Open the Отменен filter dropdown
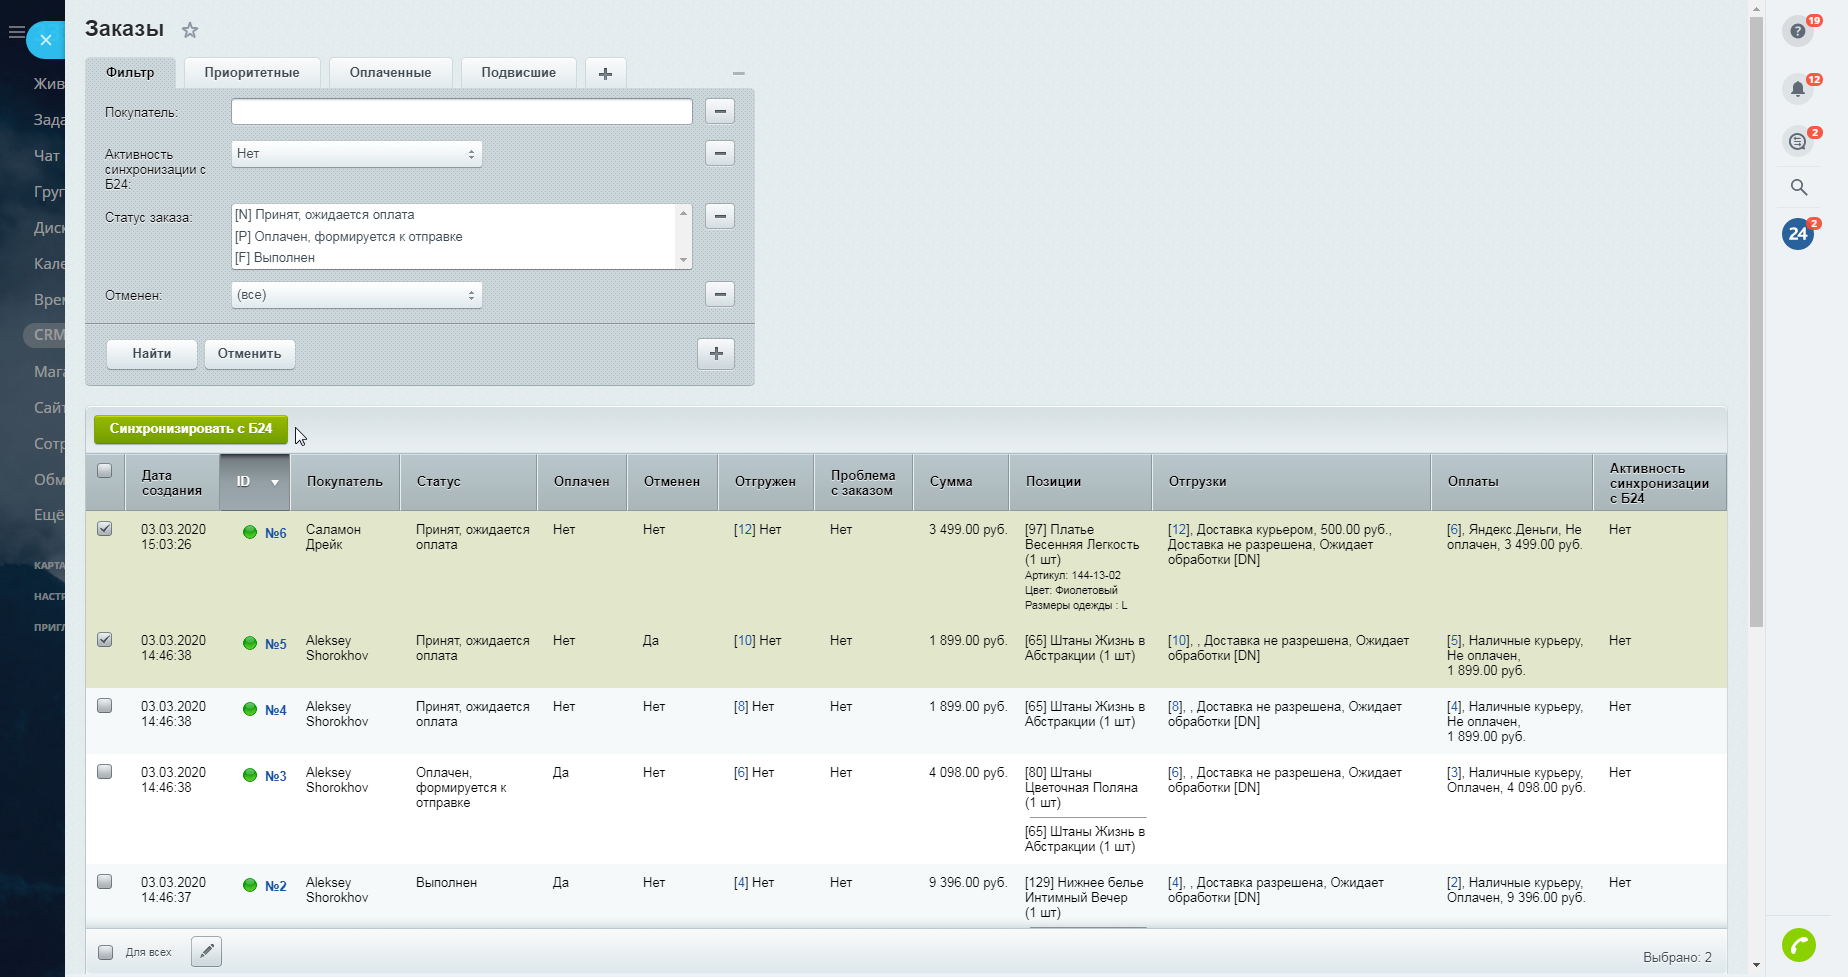 coord(356,295)
